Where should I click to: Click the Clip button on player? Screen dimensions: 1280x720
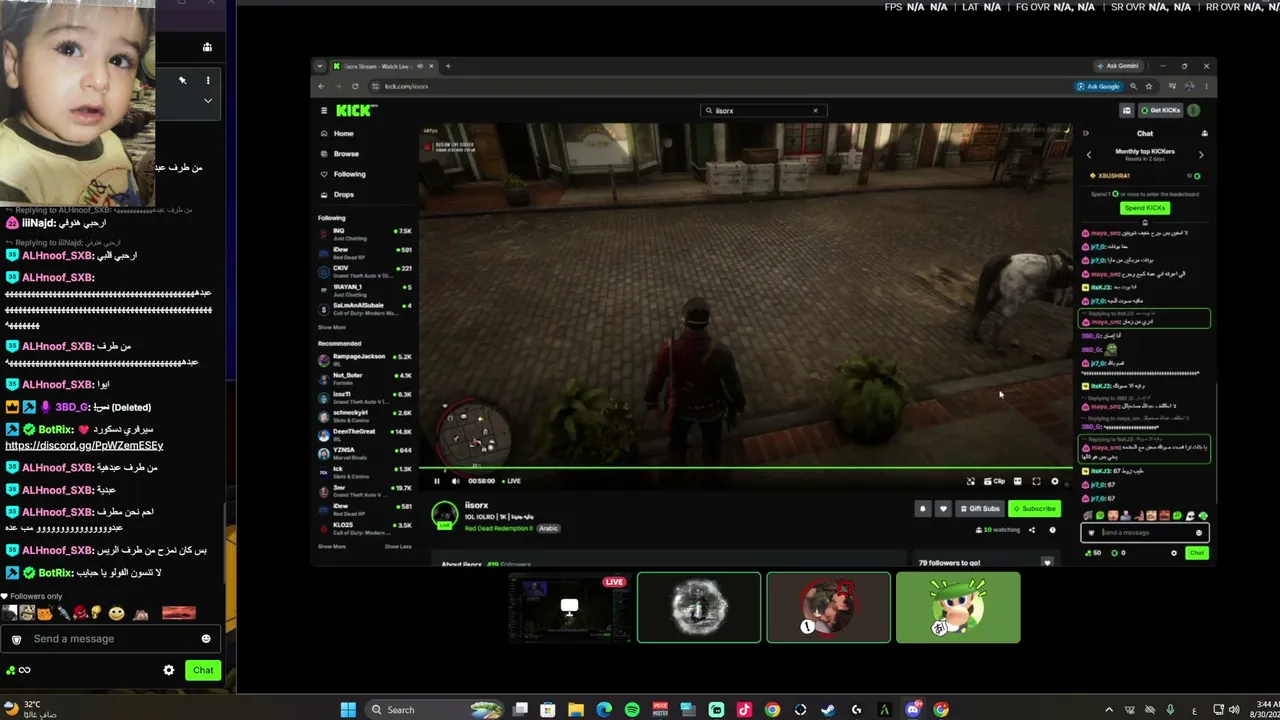(993, 481)
